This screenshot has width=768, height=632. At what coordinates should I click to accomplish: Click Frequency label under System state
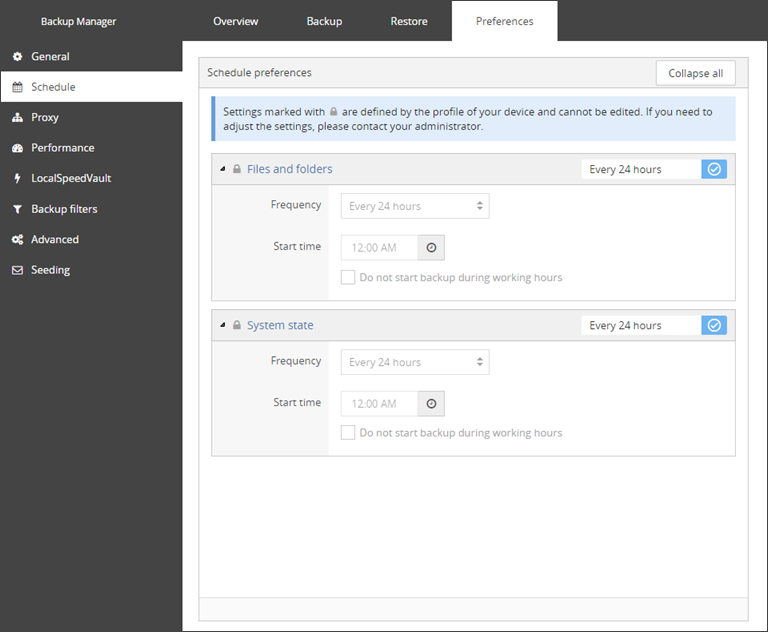coord(296,361)
